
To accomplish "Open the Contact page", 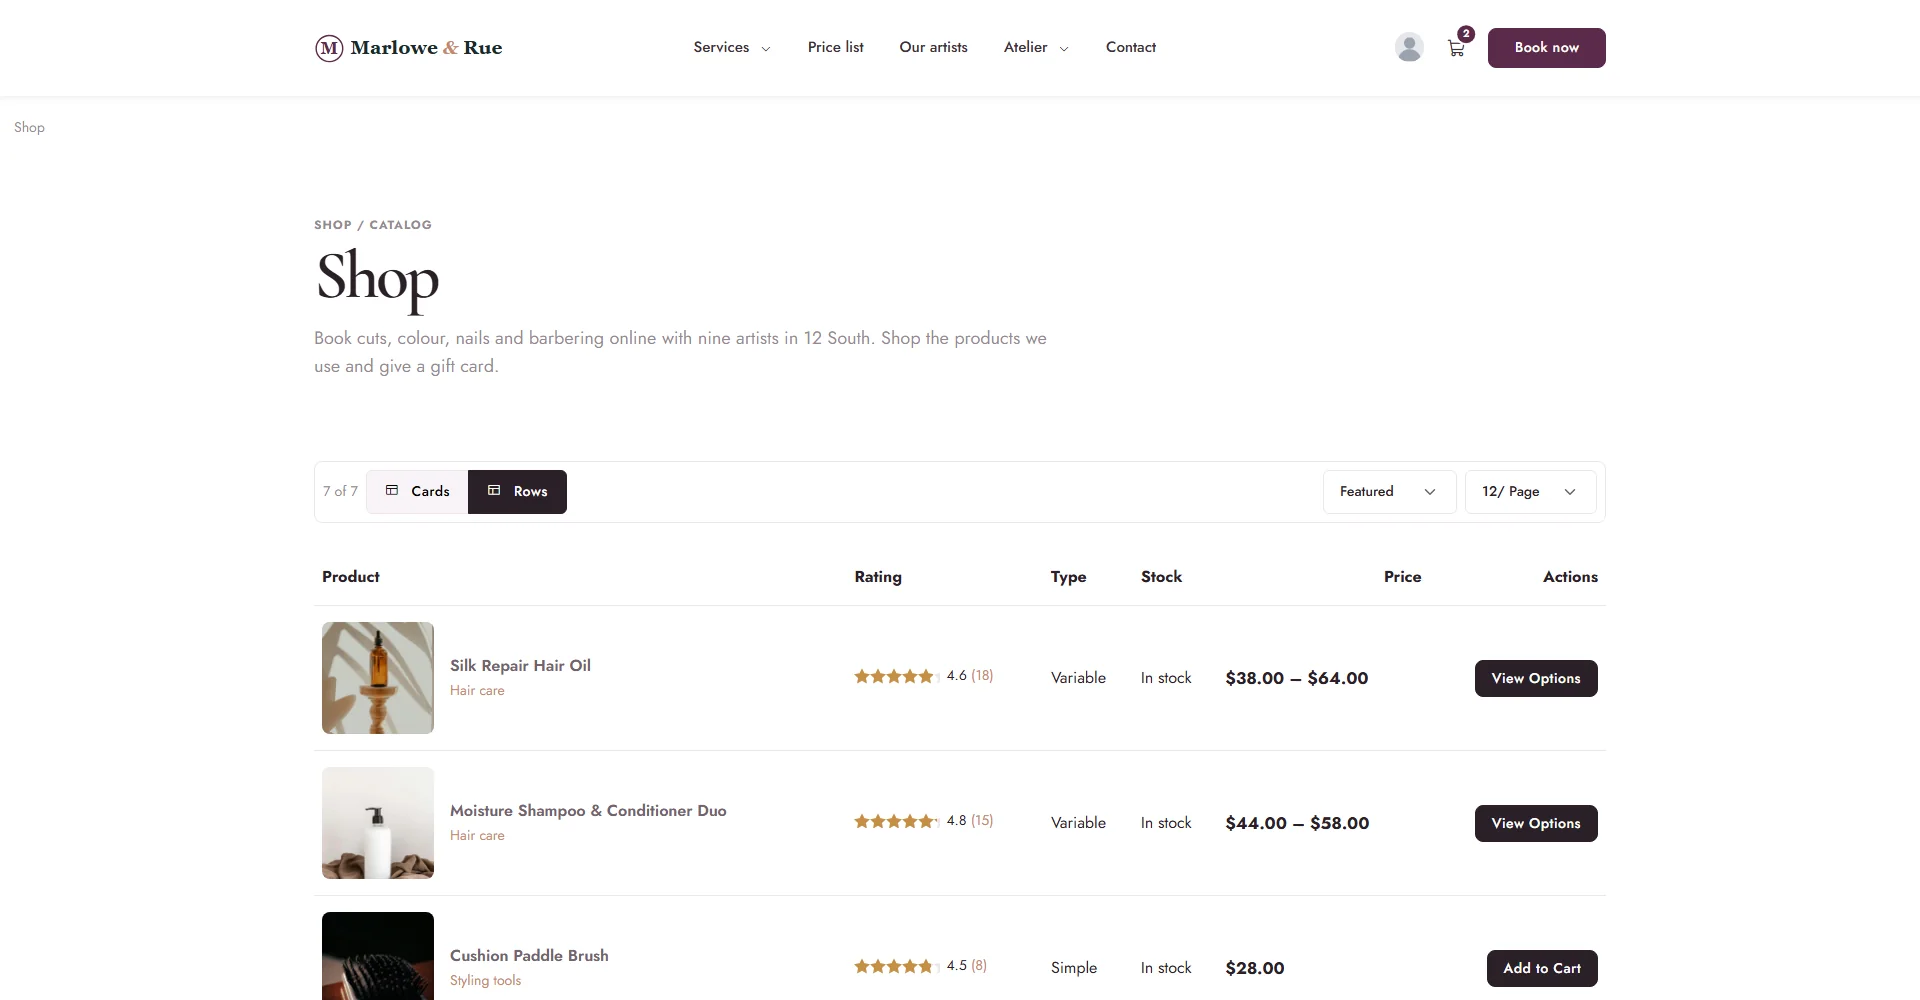I will click(1131, 47).
